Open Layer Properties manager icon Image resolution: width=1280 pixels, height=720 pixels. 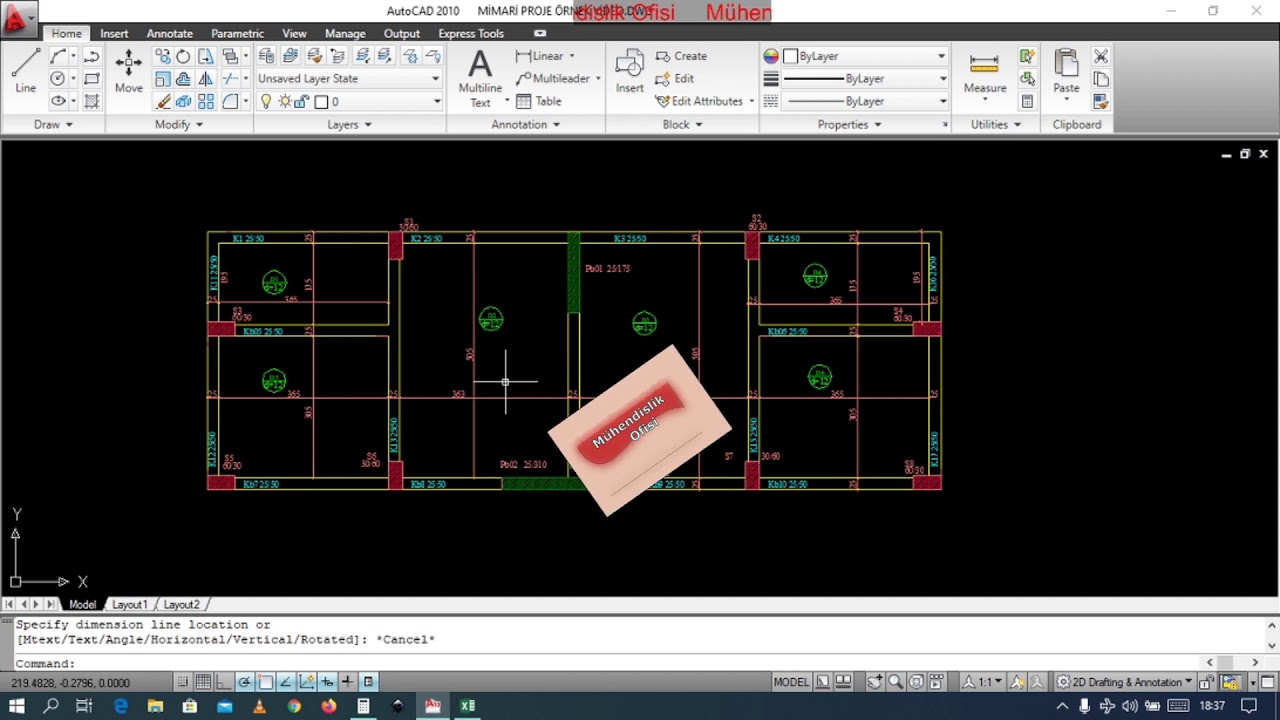pos(266,56)
